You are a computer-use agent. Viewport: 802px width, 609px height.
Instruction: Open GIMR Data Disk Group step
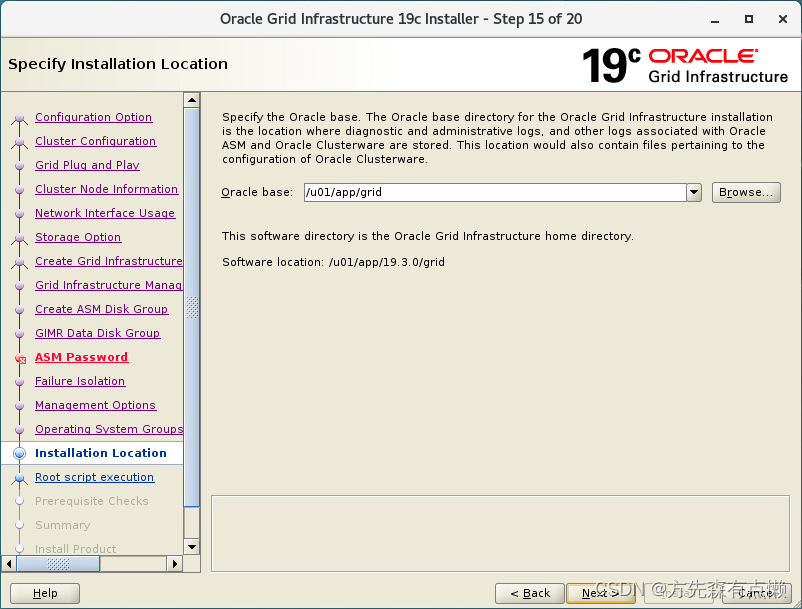coord(98,333)
